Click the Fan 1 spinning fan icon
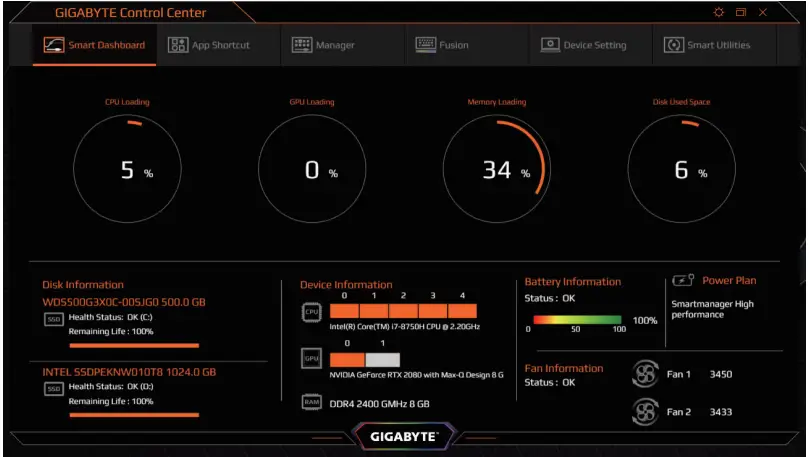 [645, 374]
